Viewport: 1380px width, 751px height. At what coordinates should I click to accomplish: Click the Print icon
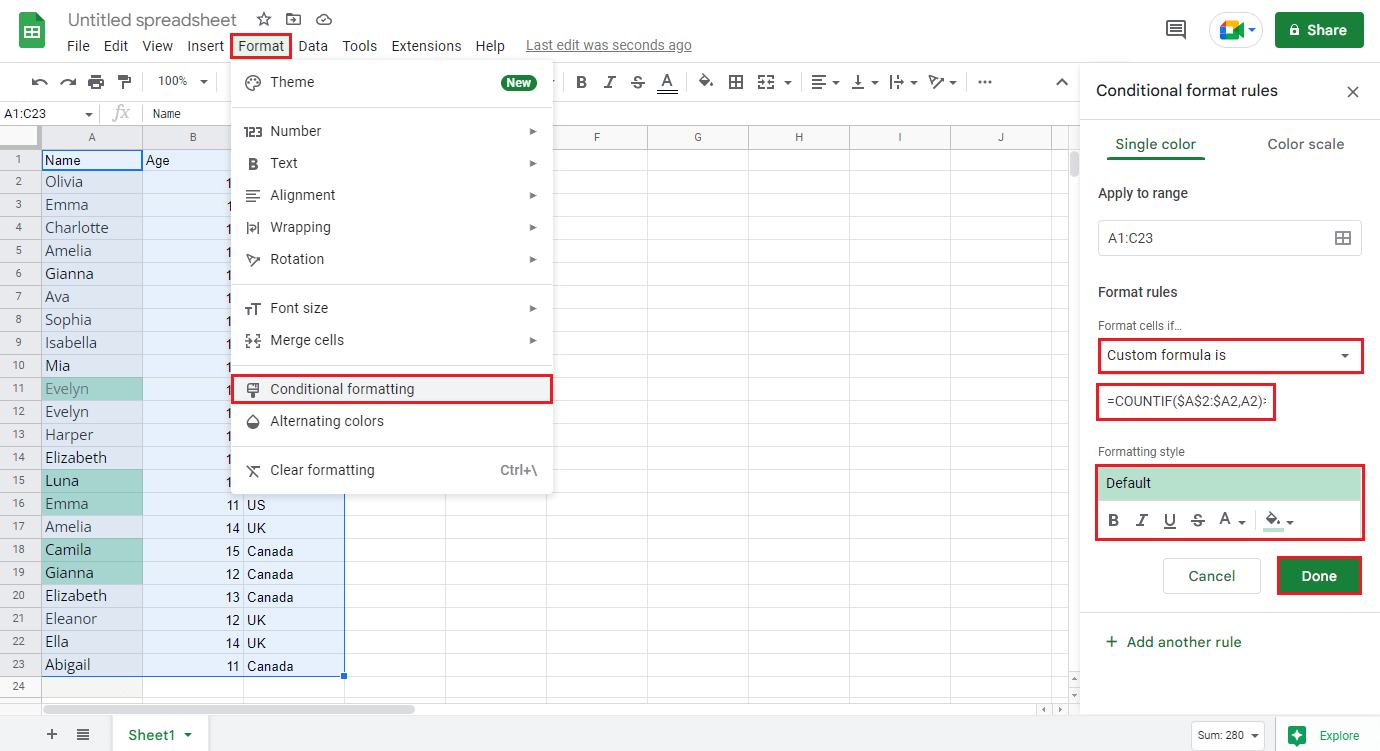coord(96,82)
